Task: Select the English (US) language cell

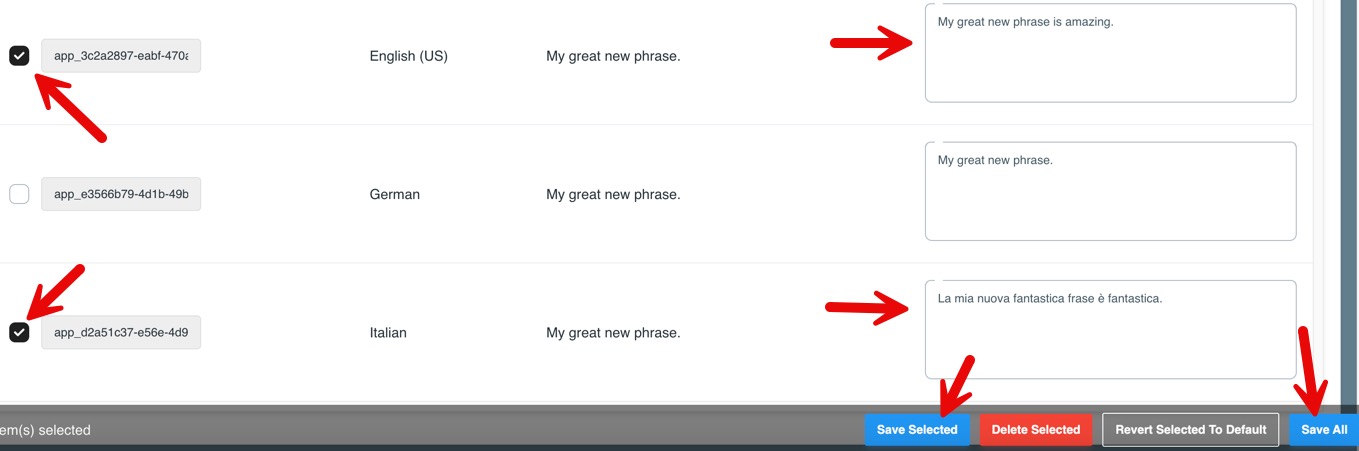Action: point(409,56)
